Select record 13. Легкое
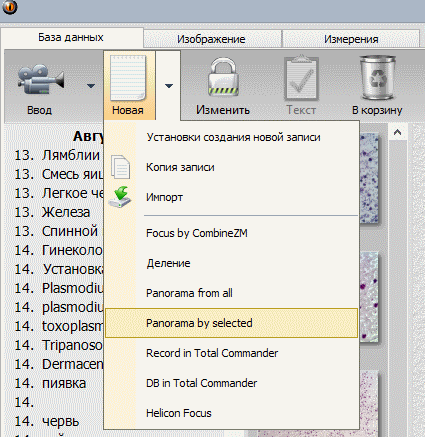The height and width of the screenshot is (437, 425). 59,193
